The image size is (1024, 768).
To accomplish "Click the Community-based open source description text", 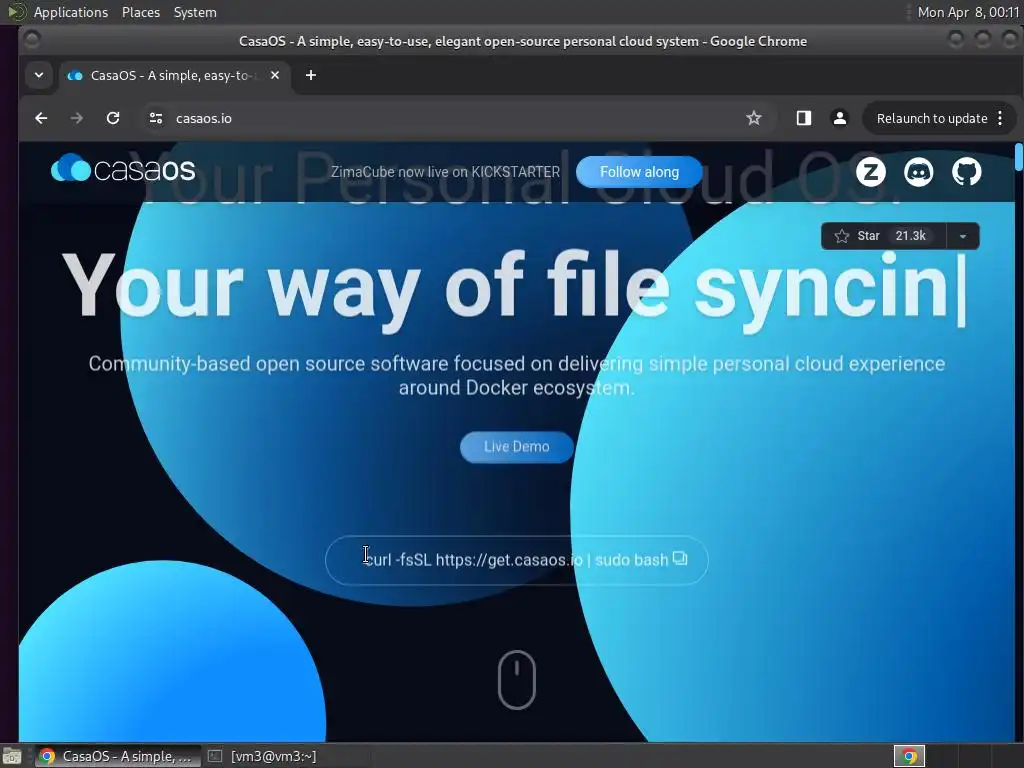I will (x=517, y=376).
